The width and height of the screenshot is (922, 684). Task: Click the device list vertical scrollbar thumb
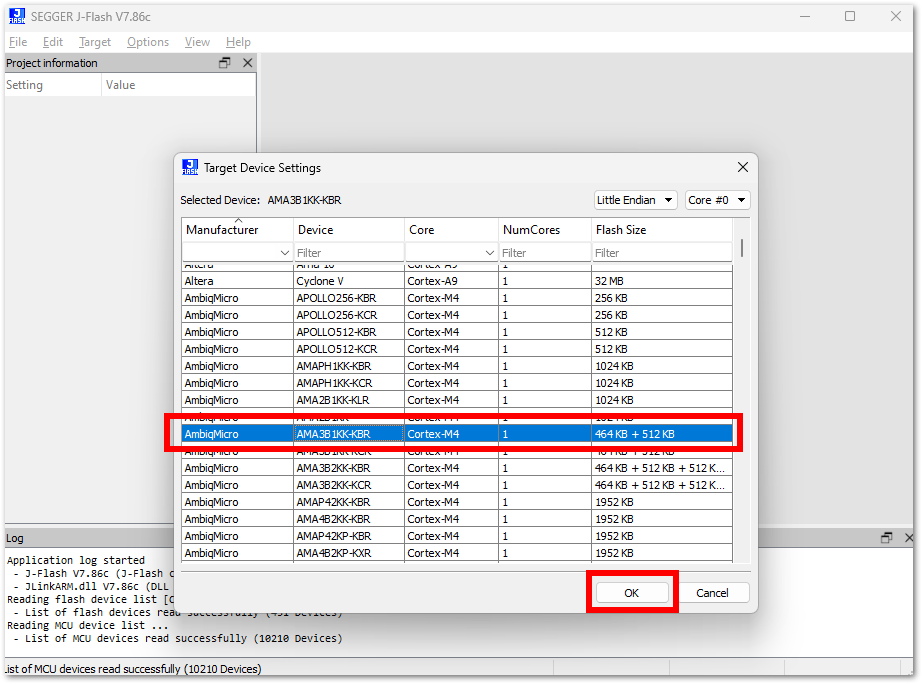[x=742, y=248]
